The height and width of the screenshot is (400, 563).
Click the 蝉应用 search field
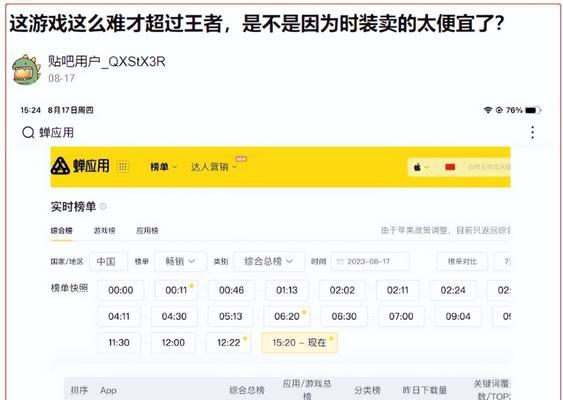(x=56, y=132)
